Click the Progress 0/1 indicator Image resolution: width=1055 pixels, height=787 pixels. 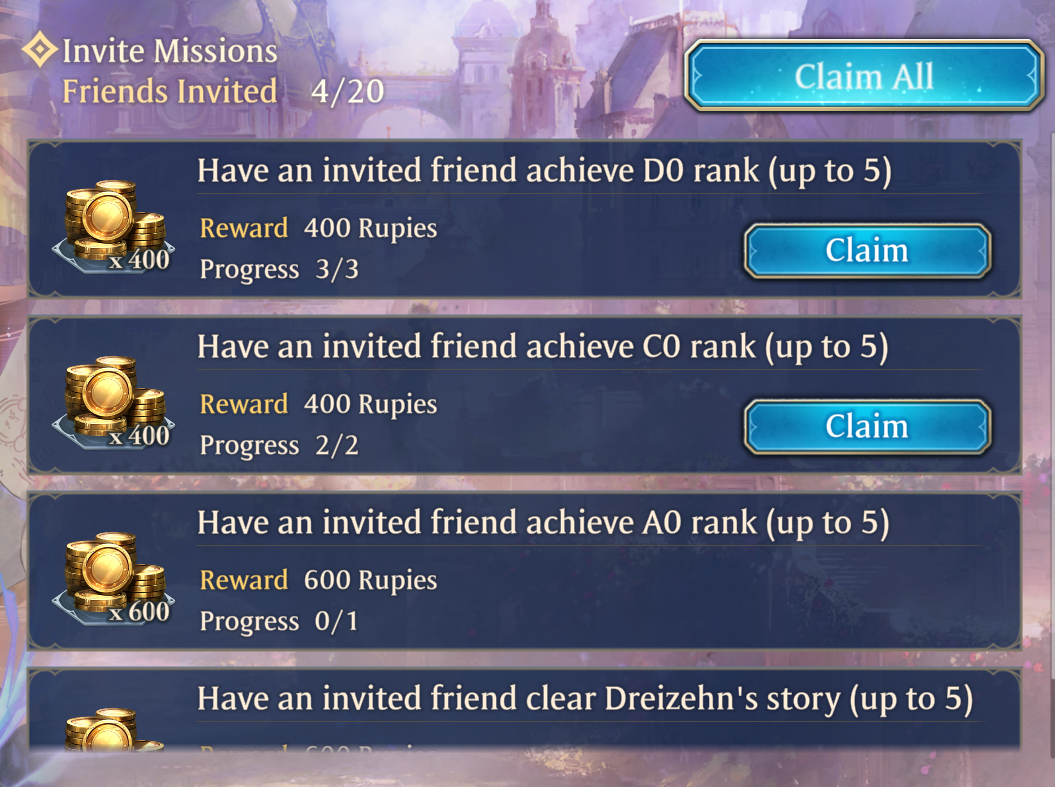(279, 622)
